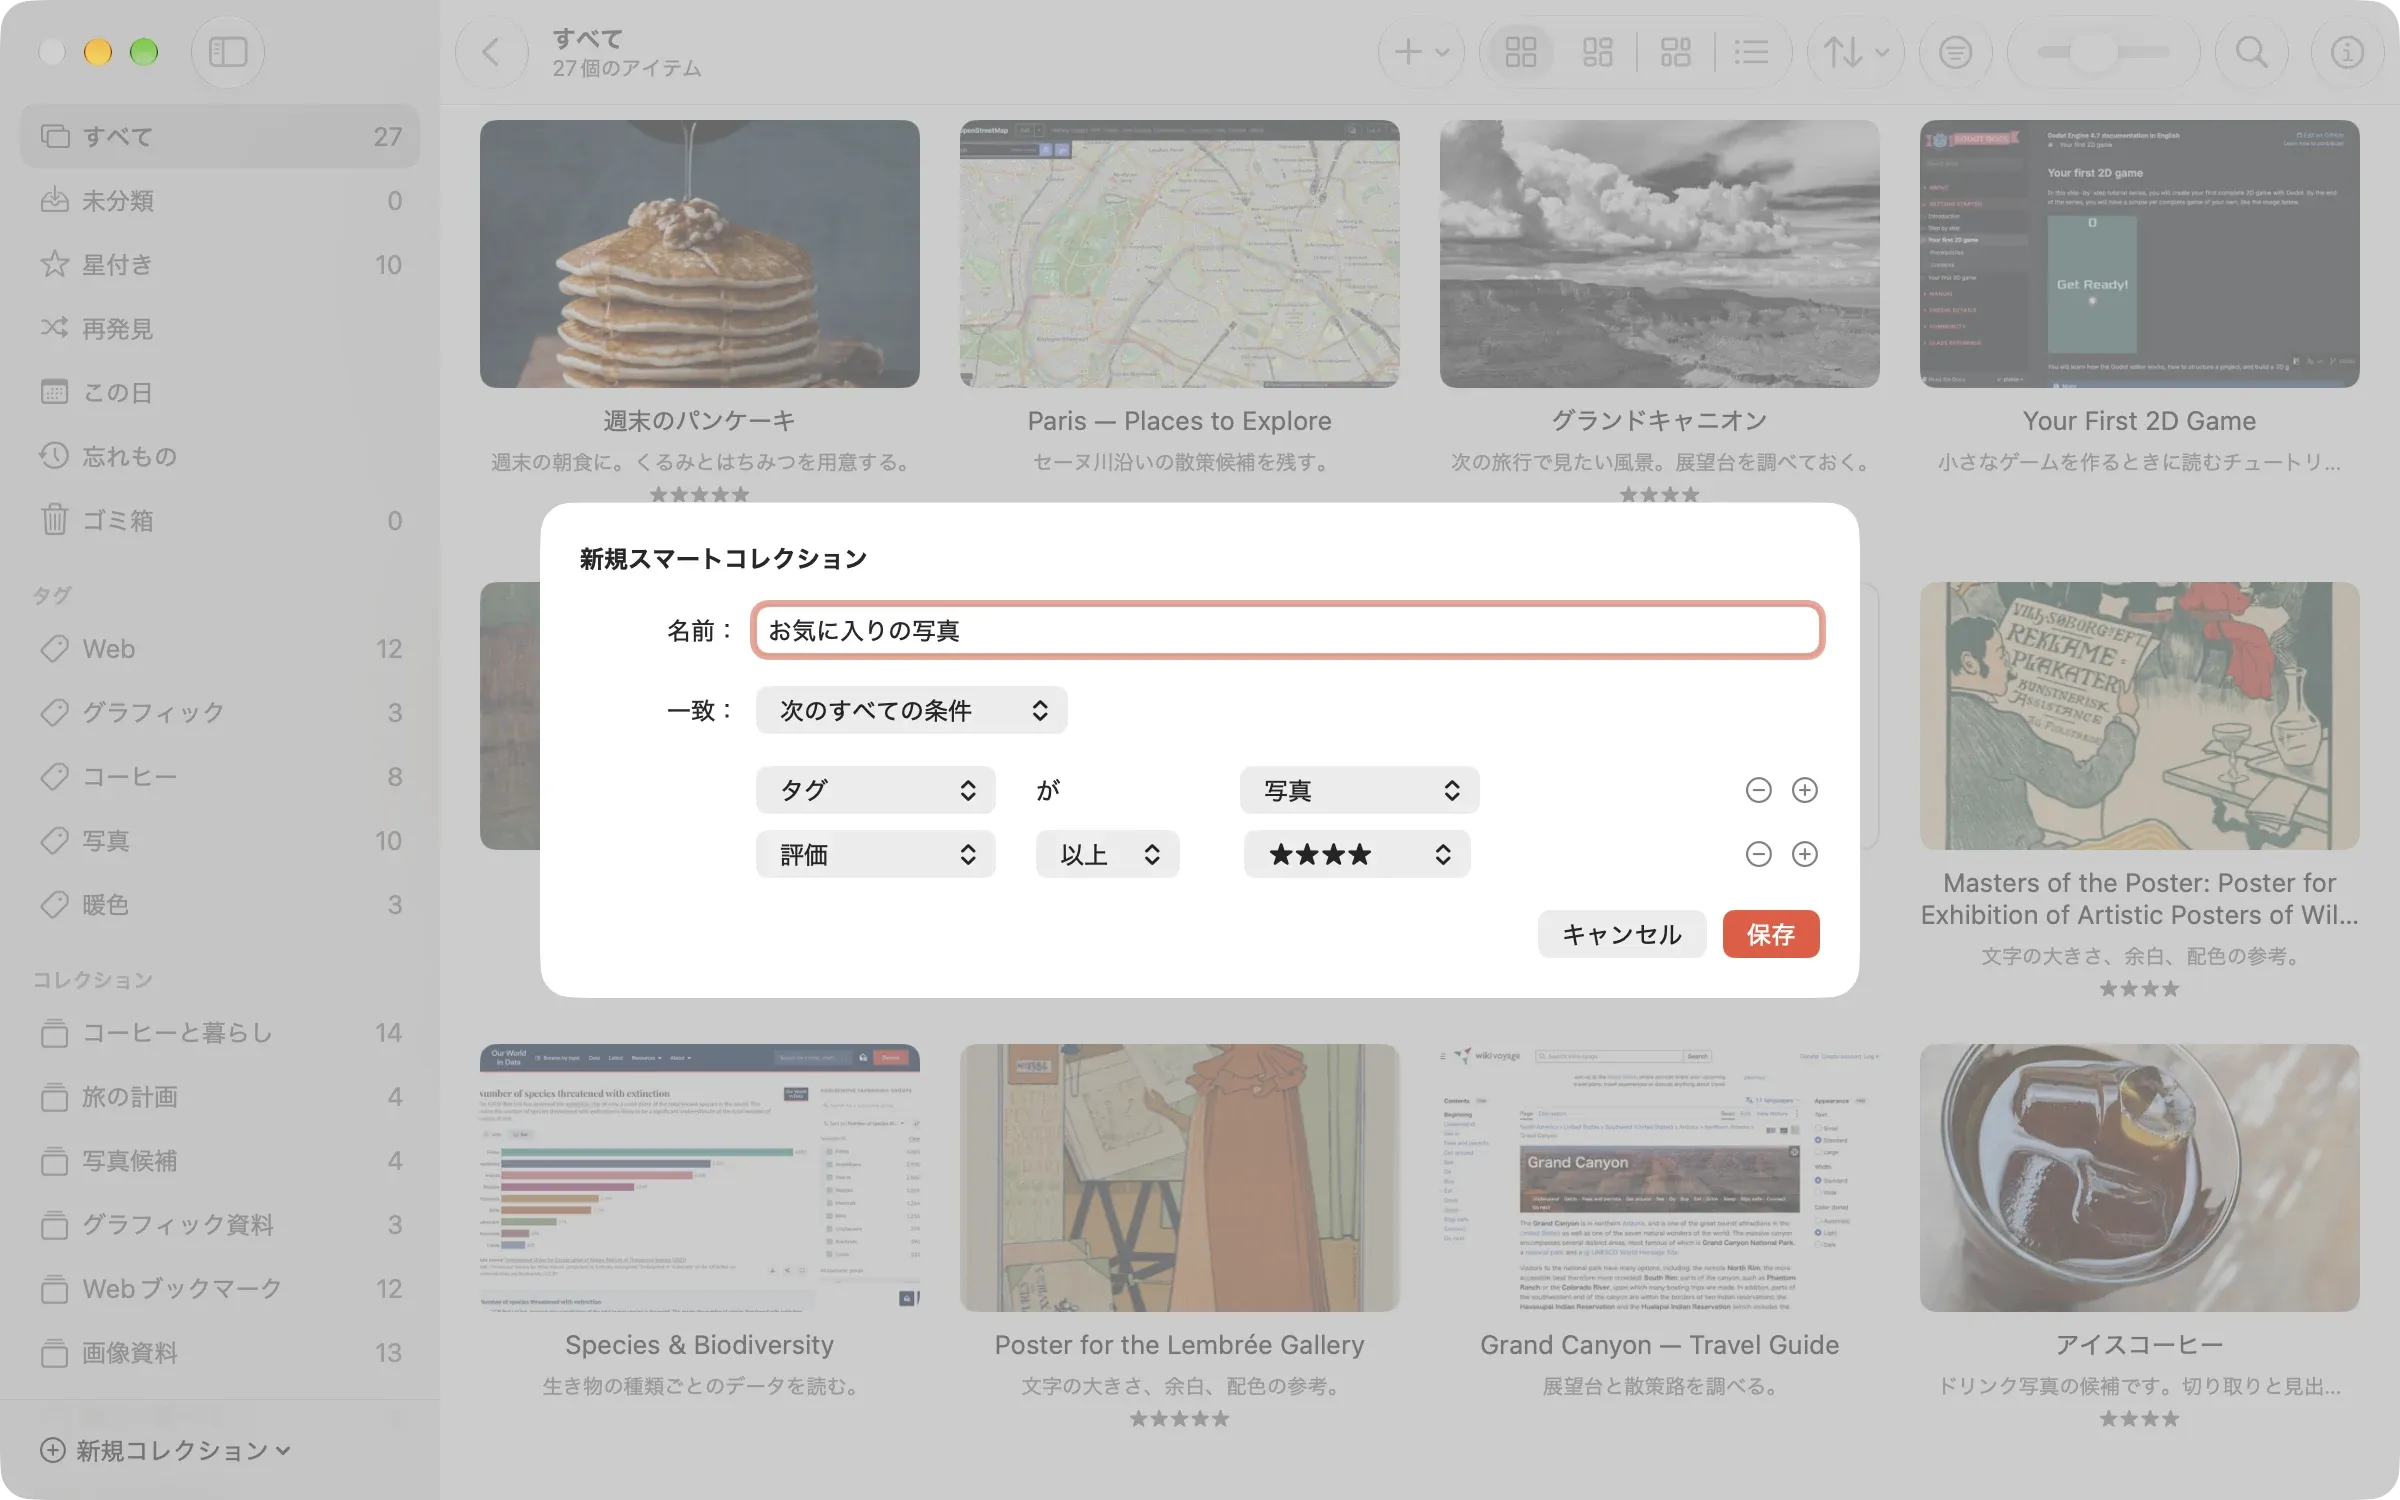Filter by the 暖色 tag

[x=220, y=905]
